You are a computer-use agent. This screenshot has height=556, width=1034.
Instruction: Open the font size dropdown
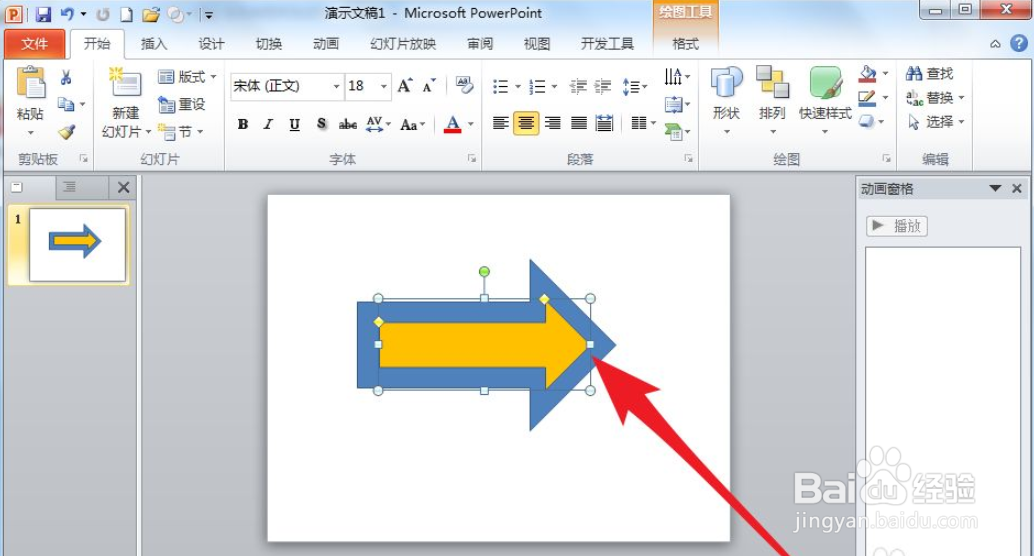(x=384, y=86)
